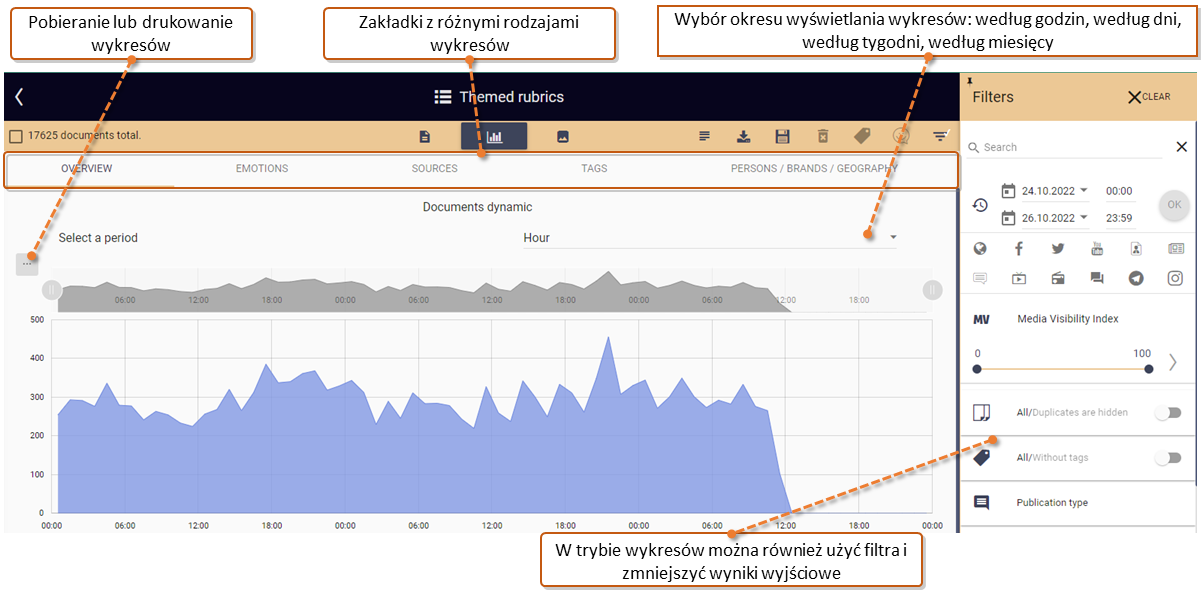Switch to the EMOTIONS tab
This screenshot has width=1202, height=591.
pyautogui.click(x=262, y=168)
